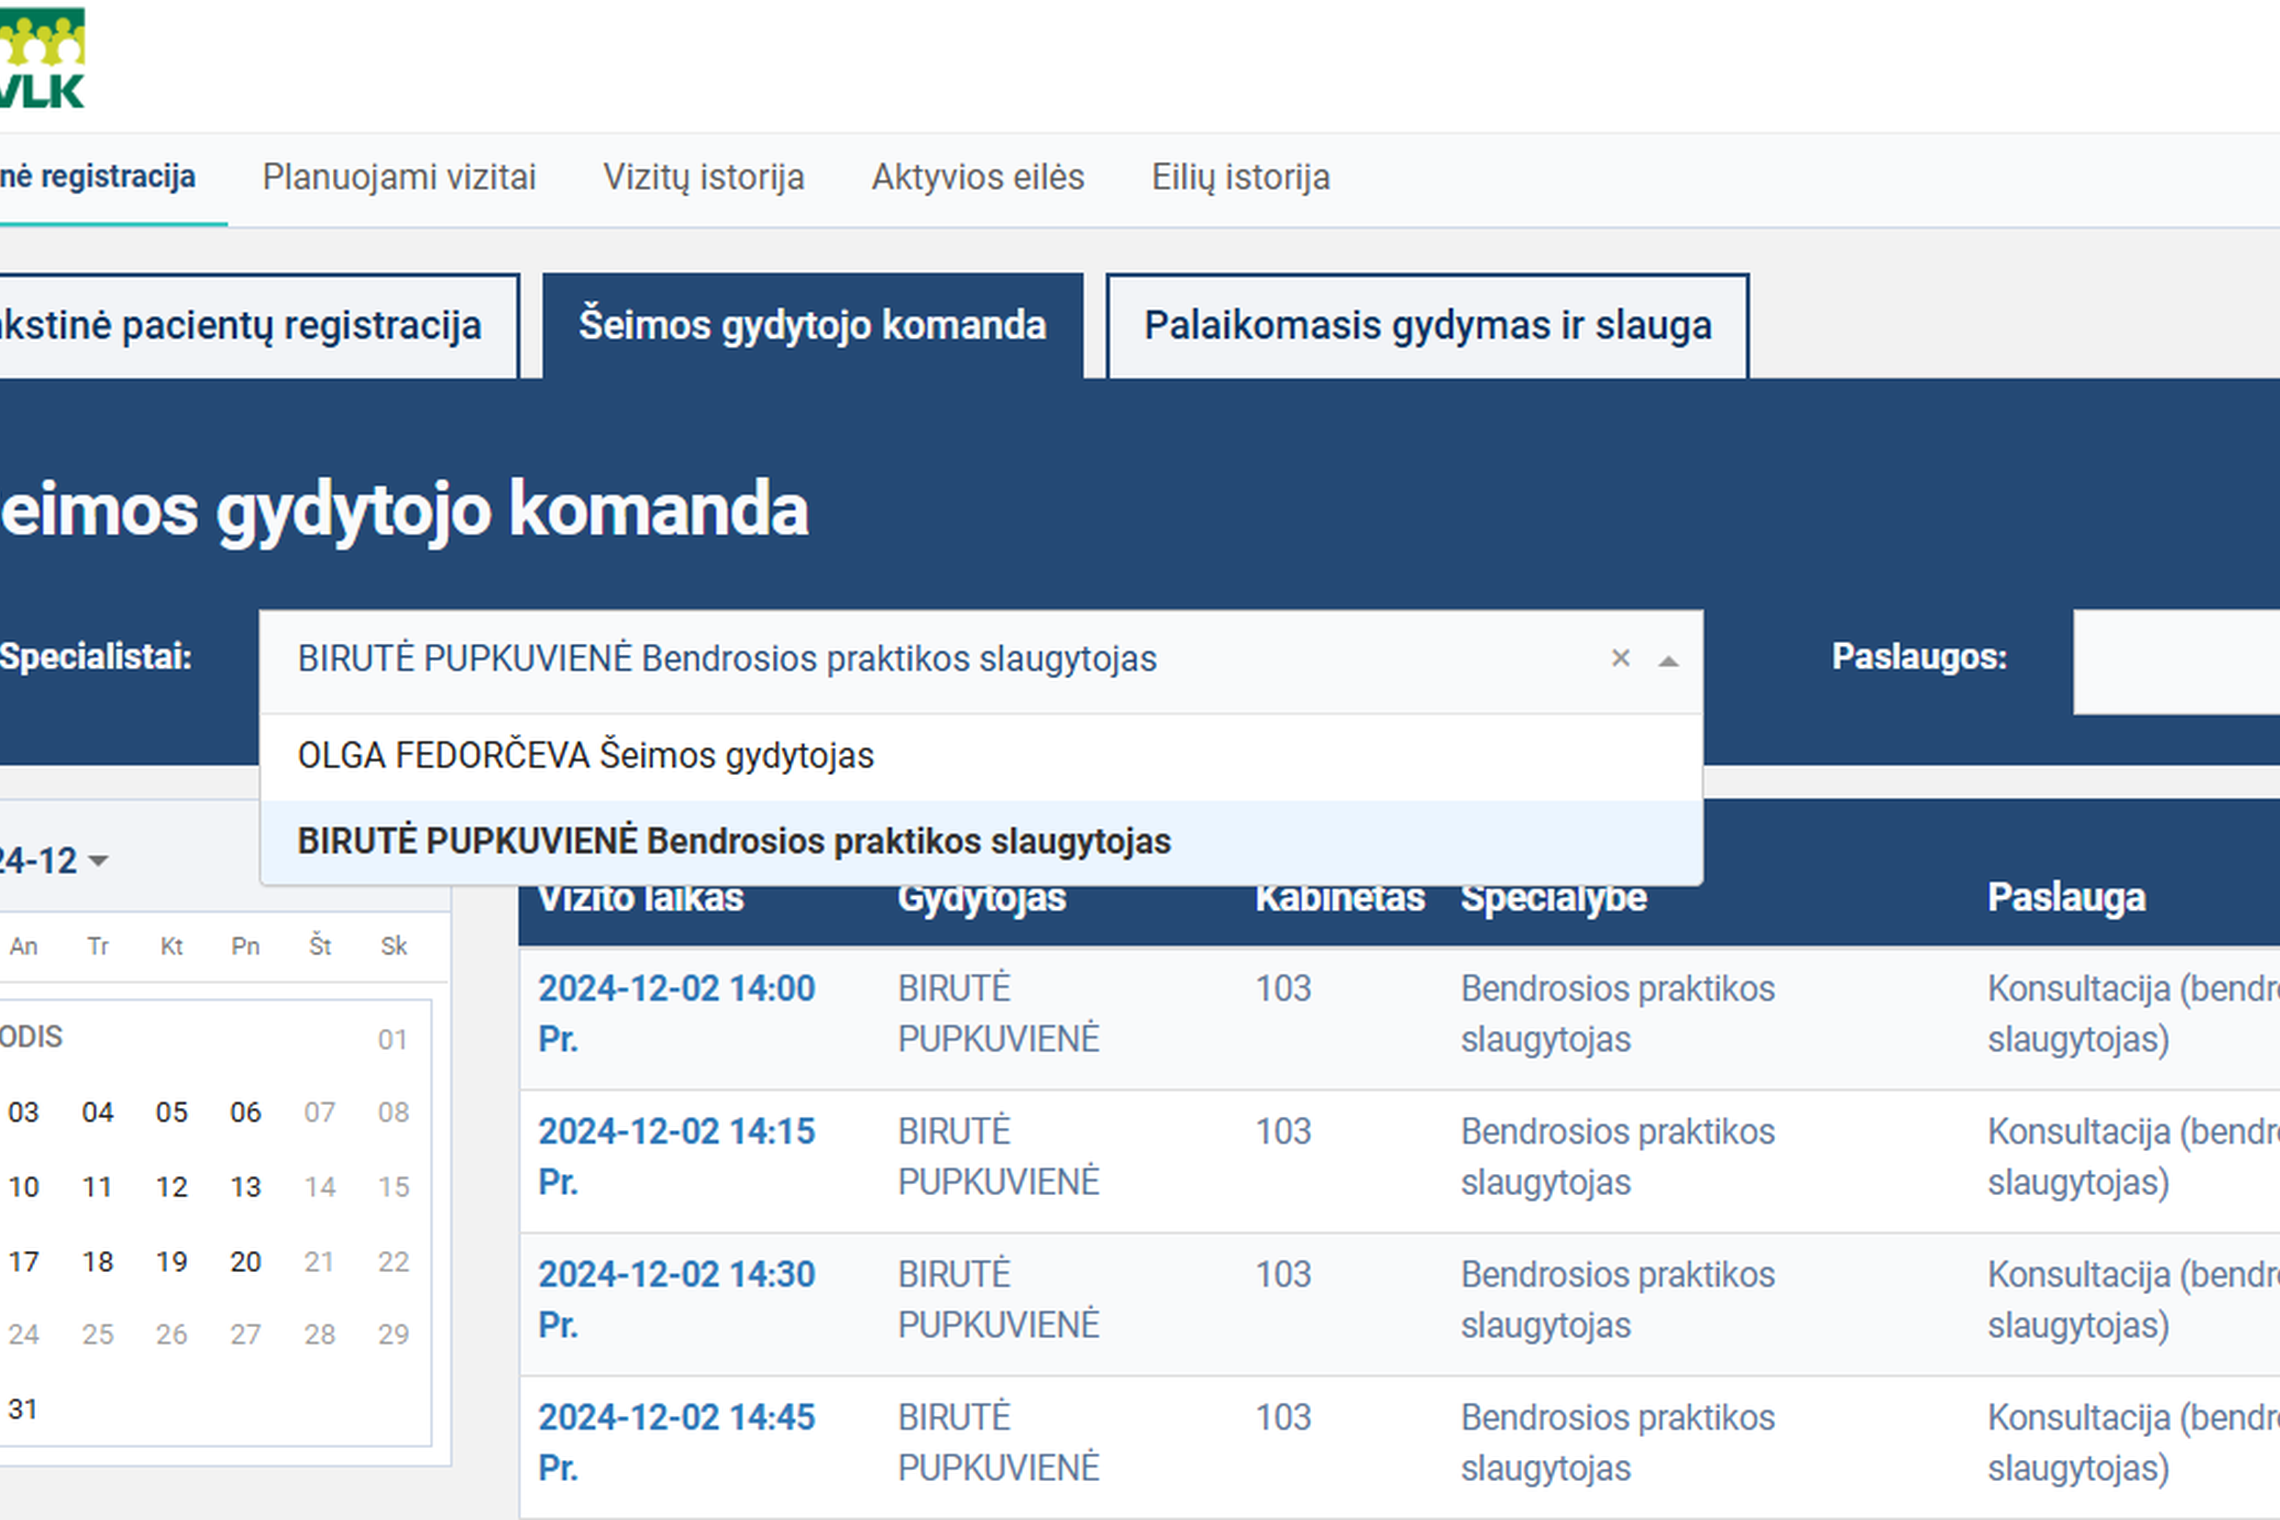Image resolution: width=2280 pixels, height=1520 pixels.
Task: Click BIRUTĖ PUPKUVIENĖ in the 14:00 row
Action: tap(998, 1013)
